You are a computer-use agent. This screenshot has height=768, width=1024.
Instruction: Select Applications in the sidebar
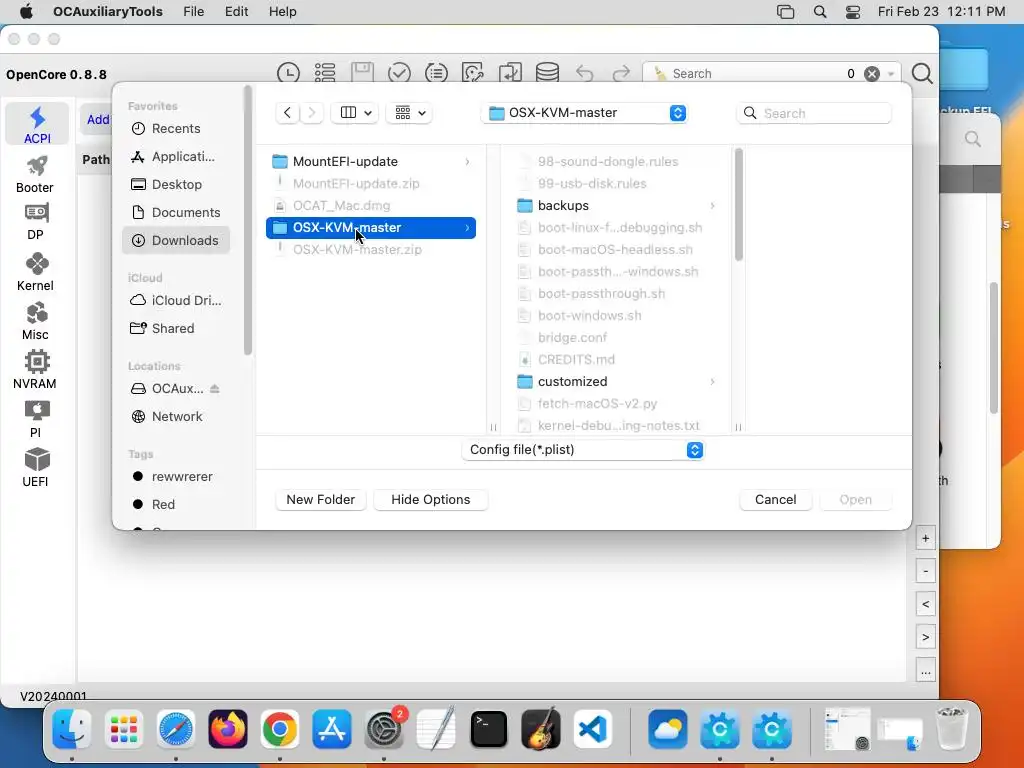point(176,157)
